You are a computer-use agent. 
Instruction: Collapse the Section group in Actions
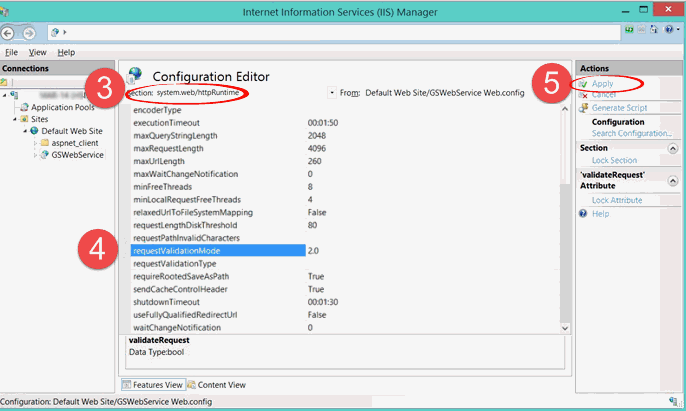(x=671, y=148)
